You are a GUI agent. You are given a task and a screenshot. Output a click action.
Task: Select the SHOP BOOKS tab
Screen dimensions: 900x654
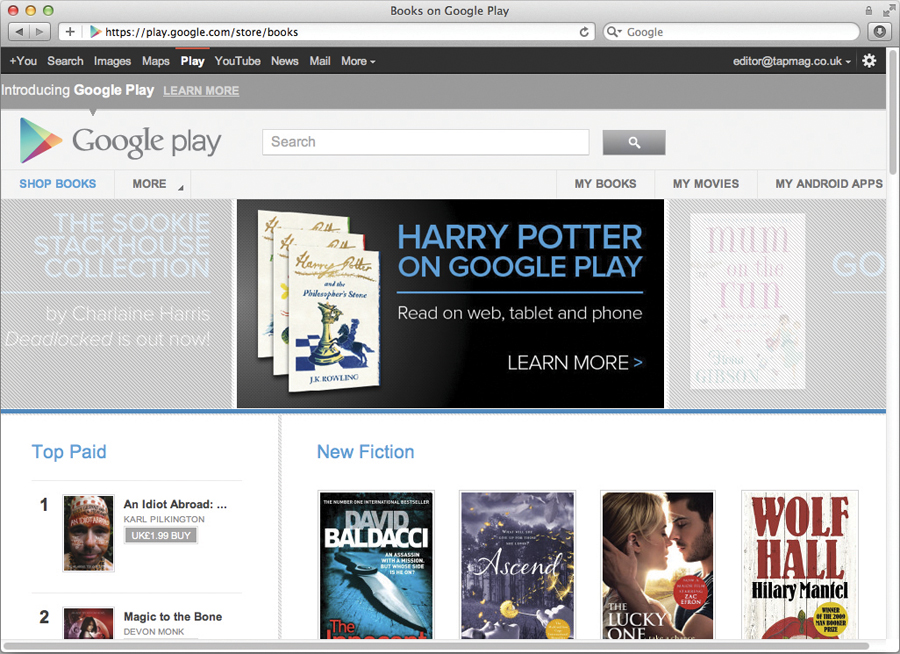[57, 184]
